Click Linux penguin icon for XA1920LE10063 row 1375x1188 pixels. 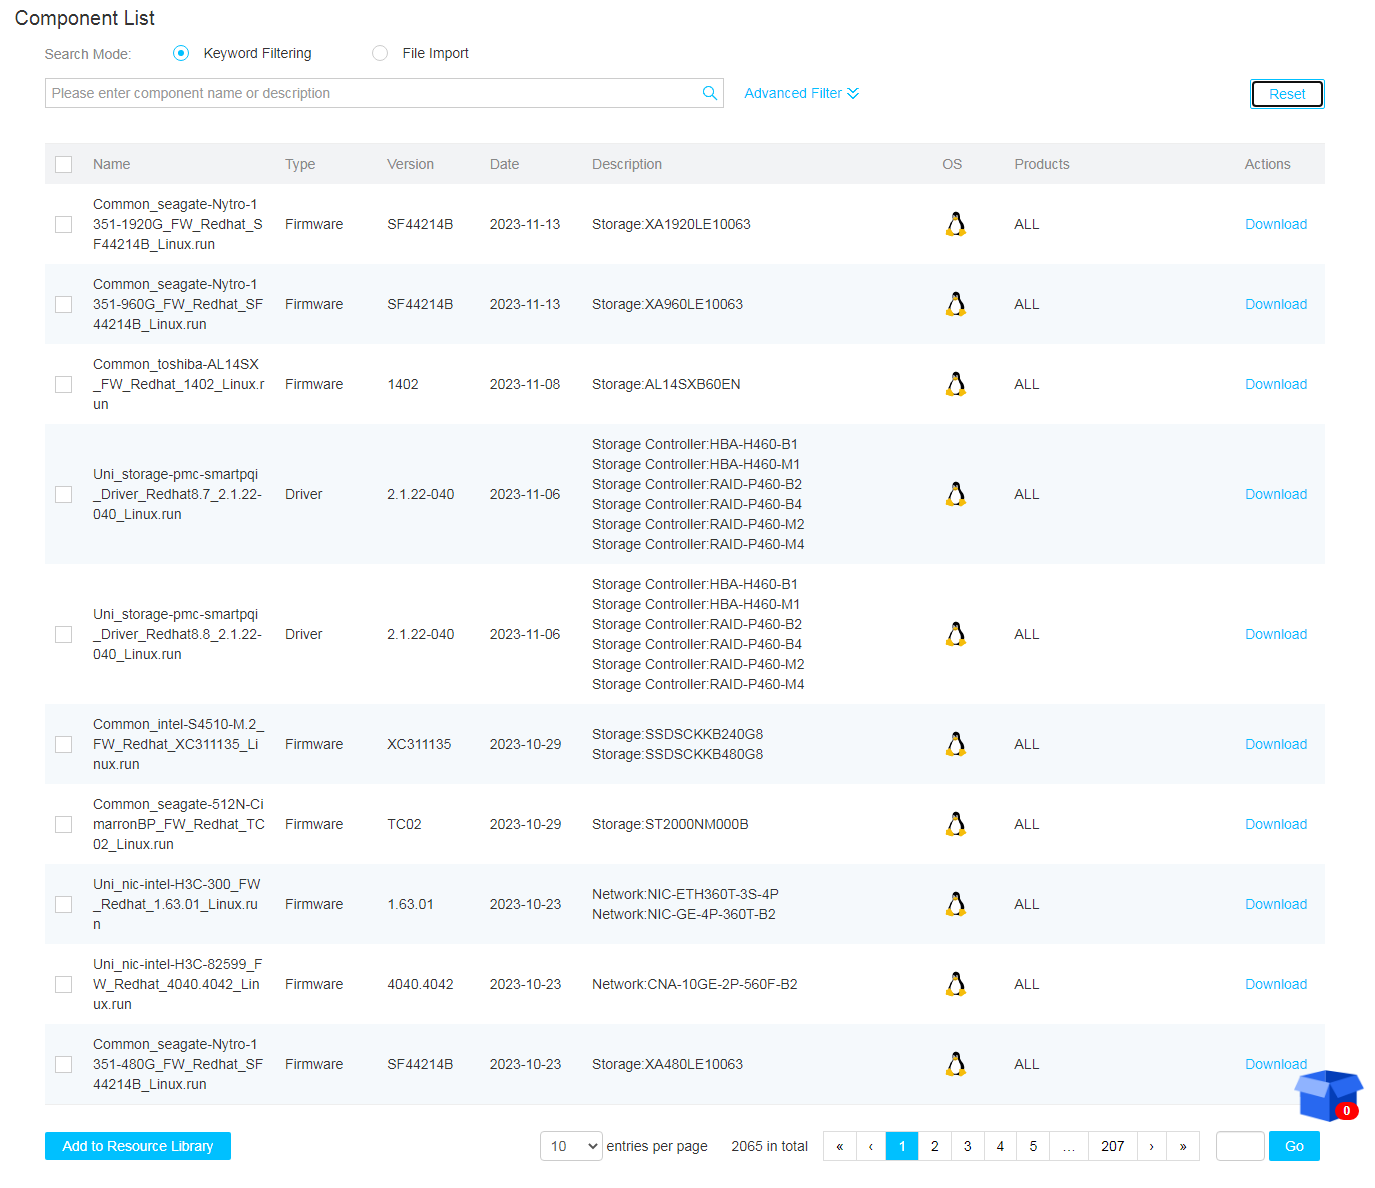point(956,224)
